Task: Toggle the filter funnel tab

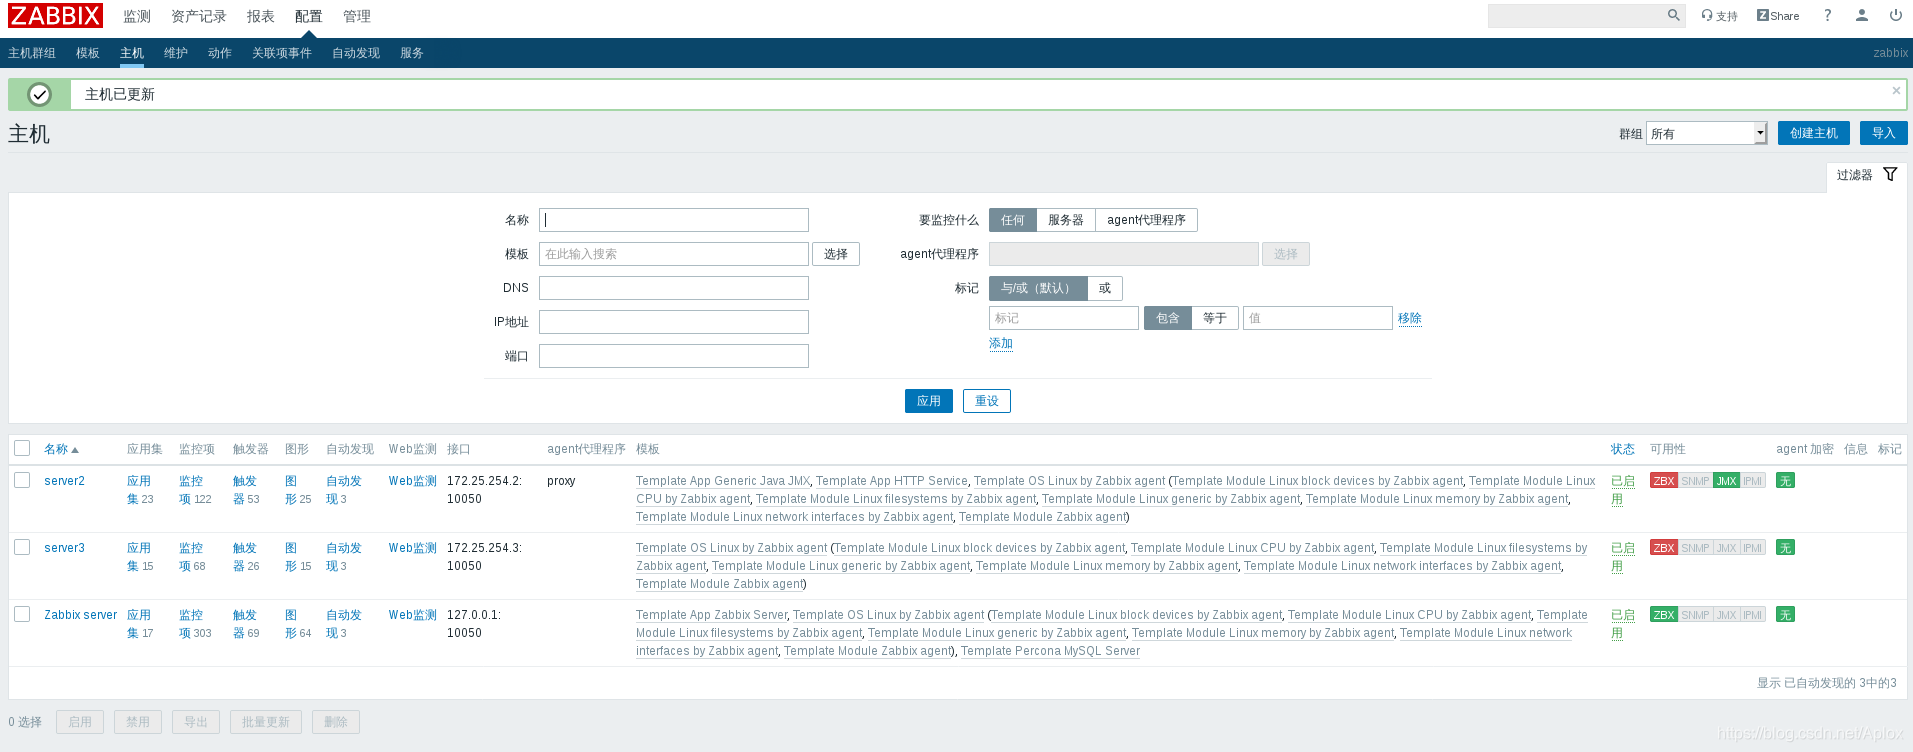Action: [x=1866, y=175]
